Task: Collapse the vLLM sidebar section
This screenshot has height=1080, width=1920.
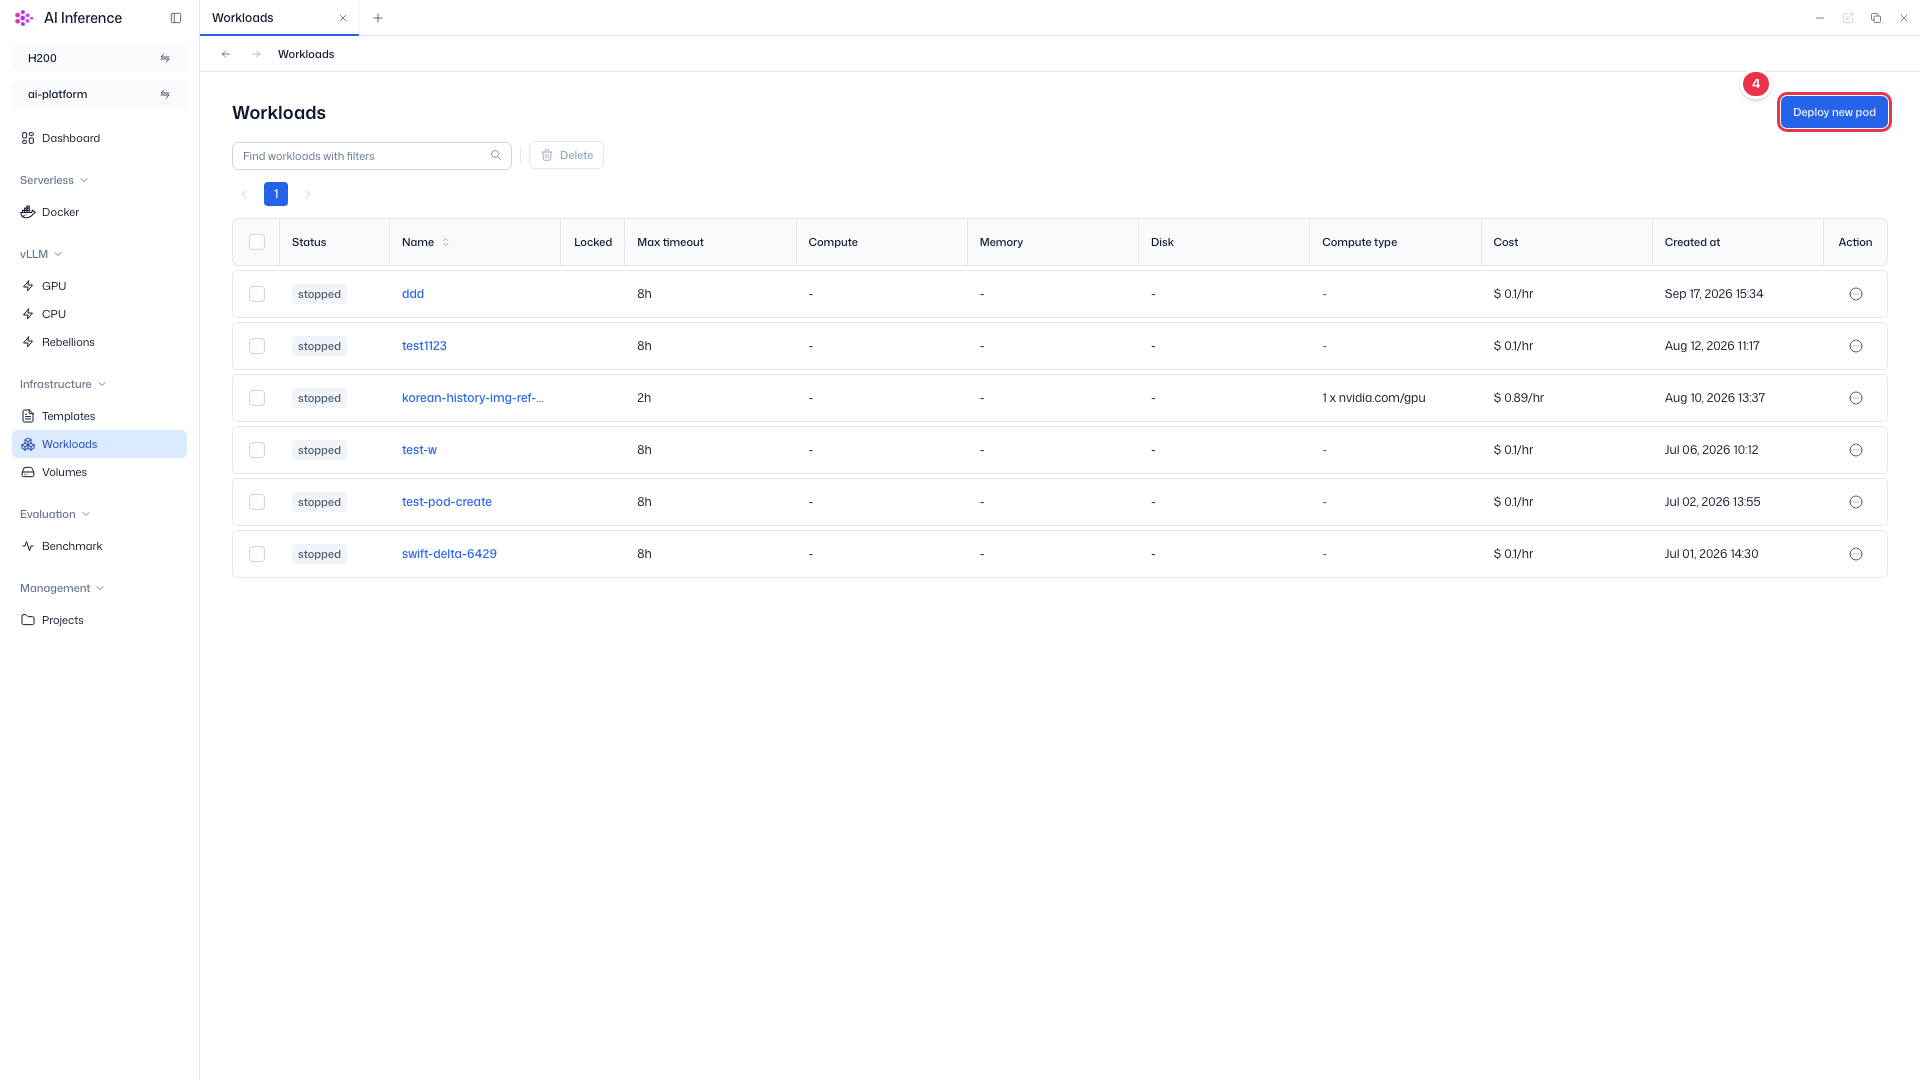Action: point(41,254)
